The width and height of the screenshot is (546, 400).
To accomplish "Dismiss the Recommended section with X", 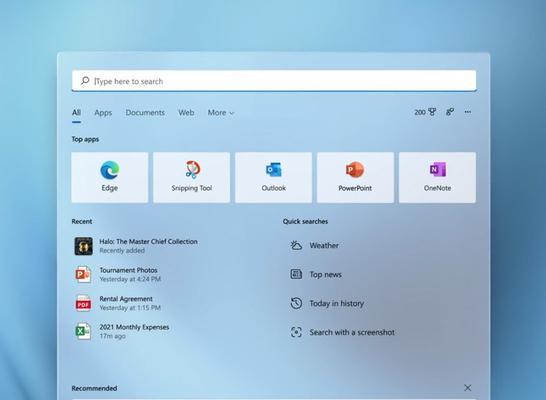I will click(x=468, y=388).
